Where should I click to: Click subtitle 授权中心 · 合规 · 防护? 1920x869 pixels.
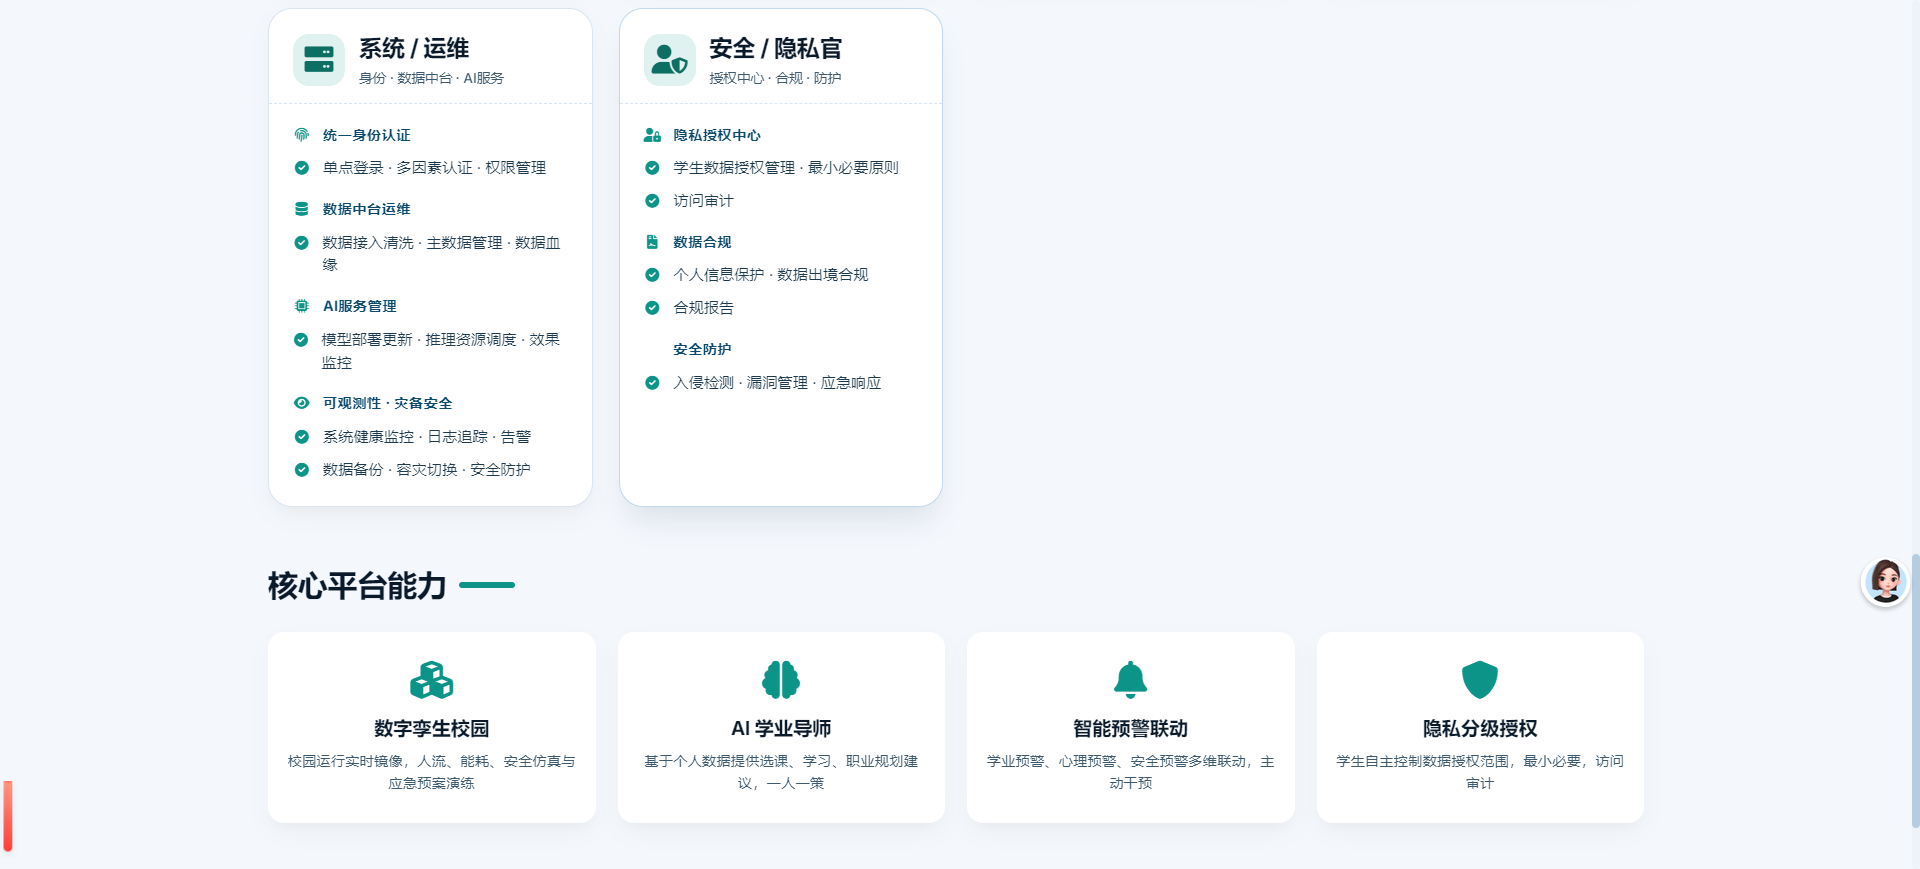775,78
